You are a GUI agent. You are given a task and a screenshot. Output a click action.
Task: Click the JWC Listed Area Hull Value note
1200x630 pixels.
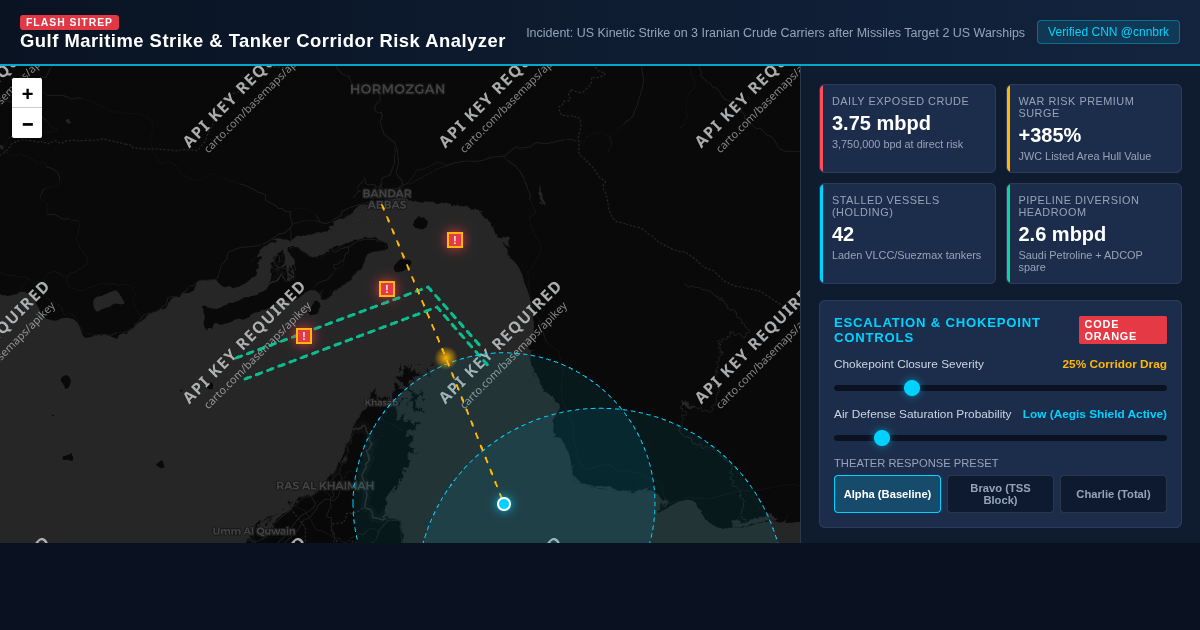1085,156
